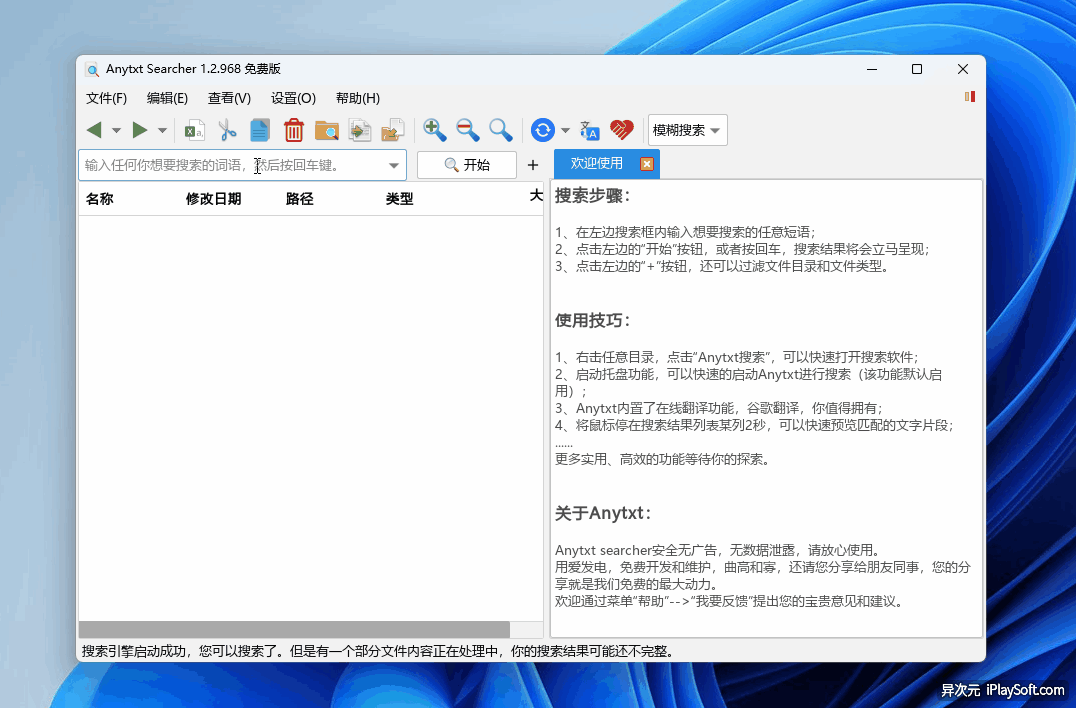
Task: Close the 欢迎使用 tab
Action: click(x=646, y=163)
